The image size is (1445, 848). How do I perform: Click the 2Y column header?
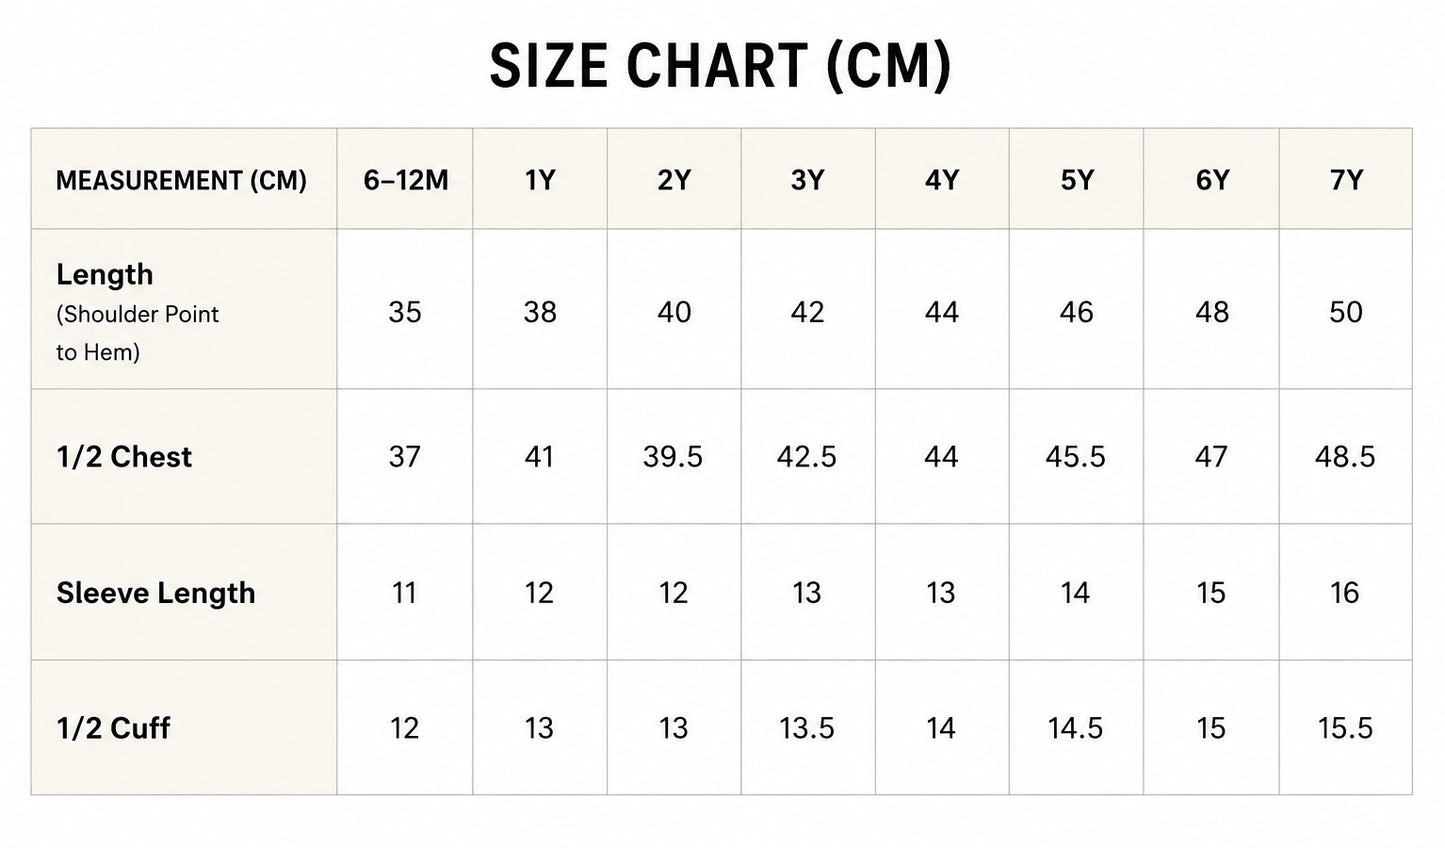(x=674, y=180)
